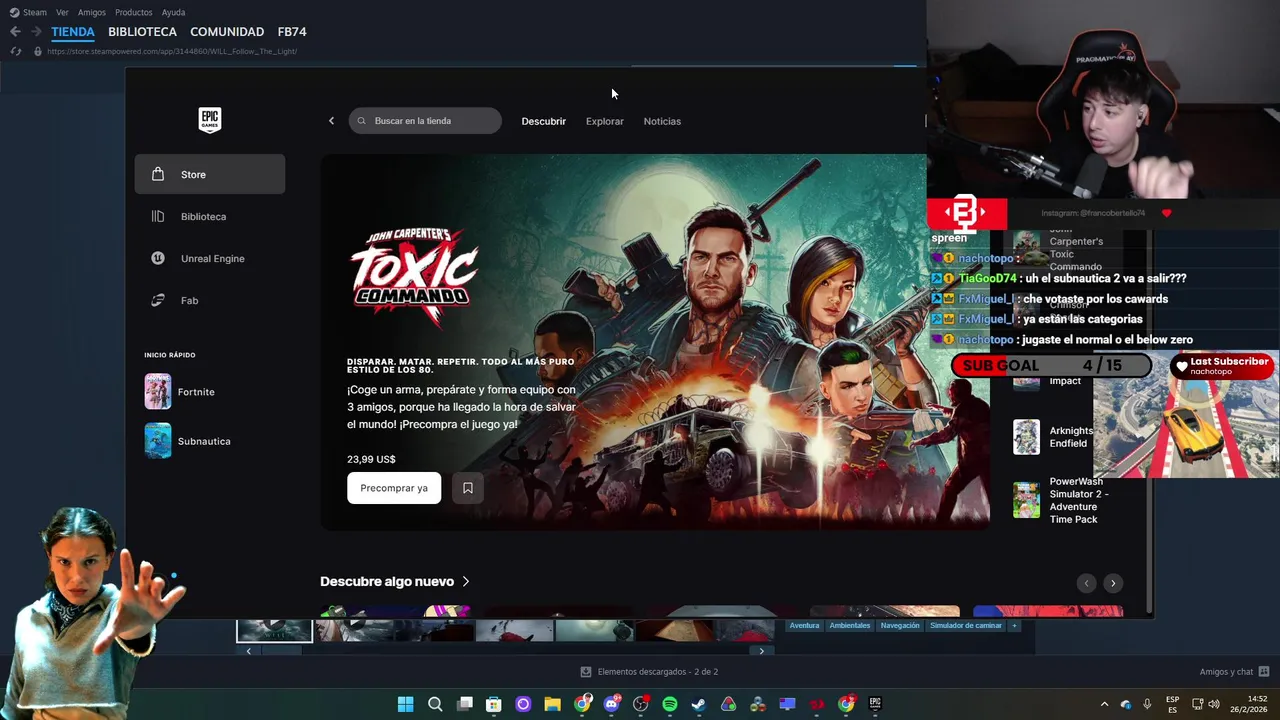Viewport: 1280px width, 720px height.
Task: Switch to Steam COMUNIDAD tab
Action: [227, 32]
